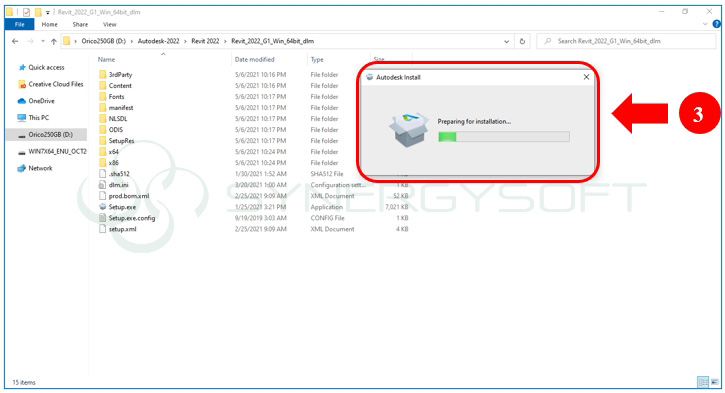Sort by Date modified column header
This screenshot has width=725, height=393.
254,59
